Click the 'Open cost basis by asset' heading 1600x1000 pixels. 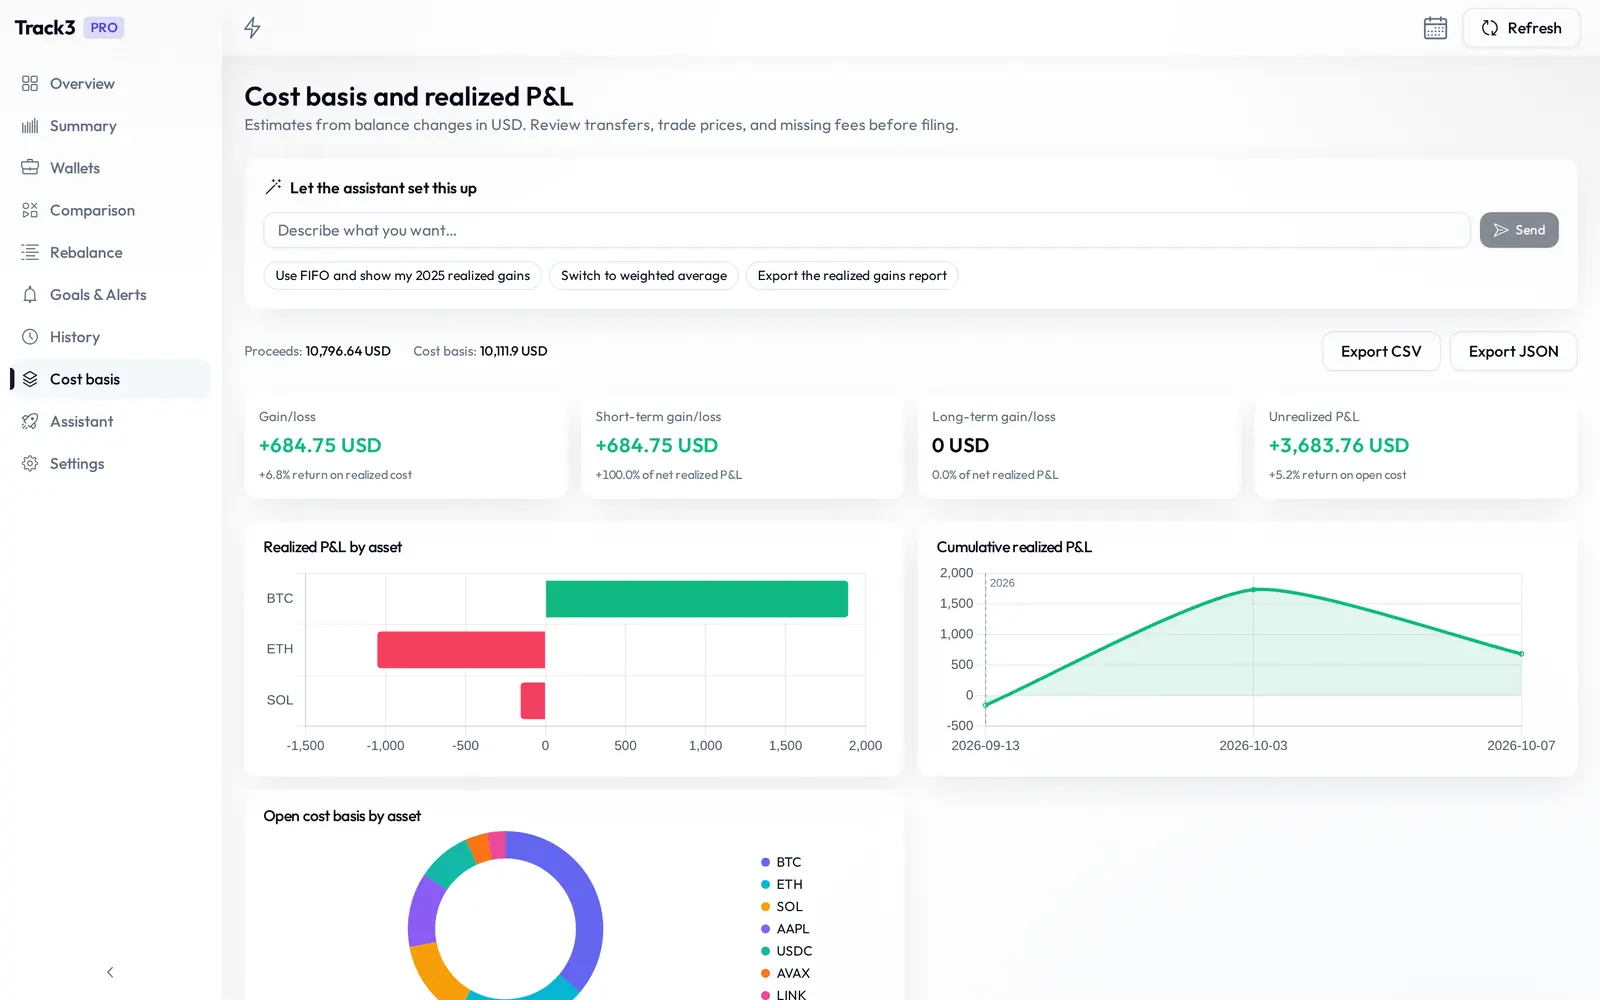(342, 816)
